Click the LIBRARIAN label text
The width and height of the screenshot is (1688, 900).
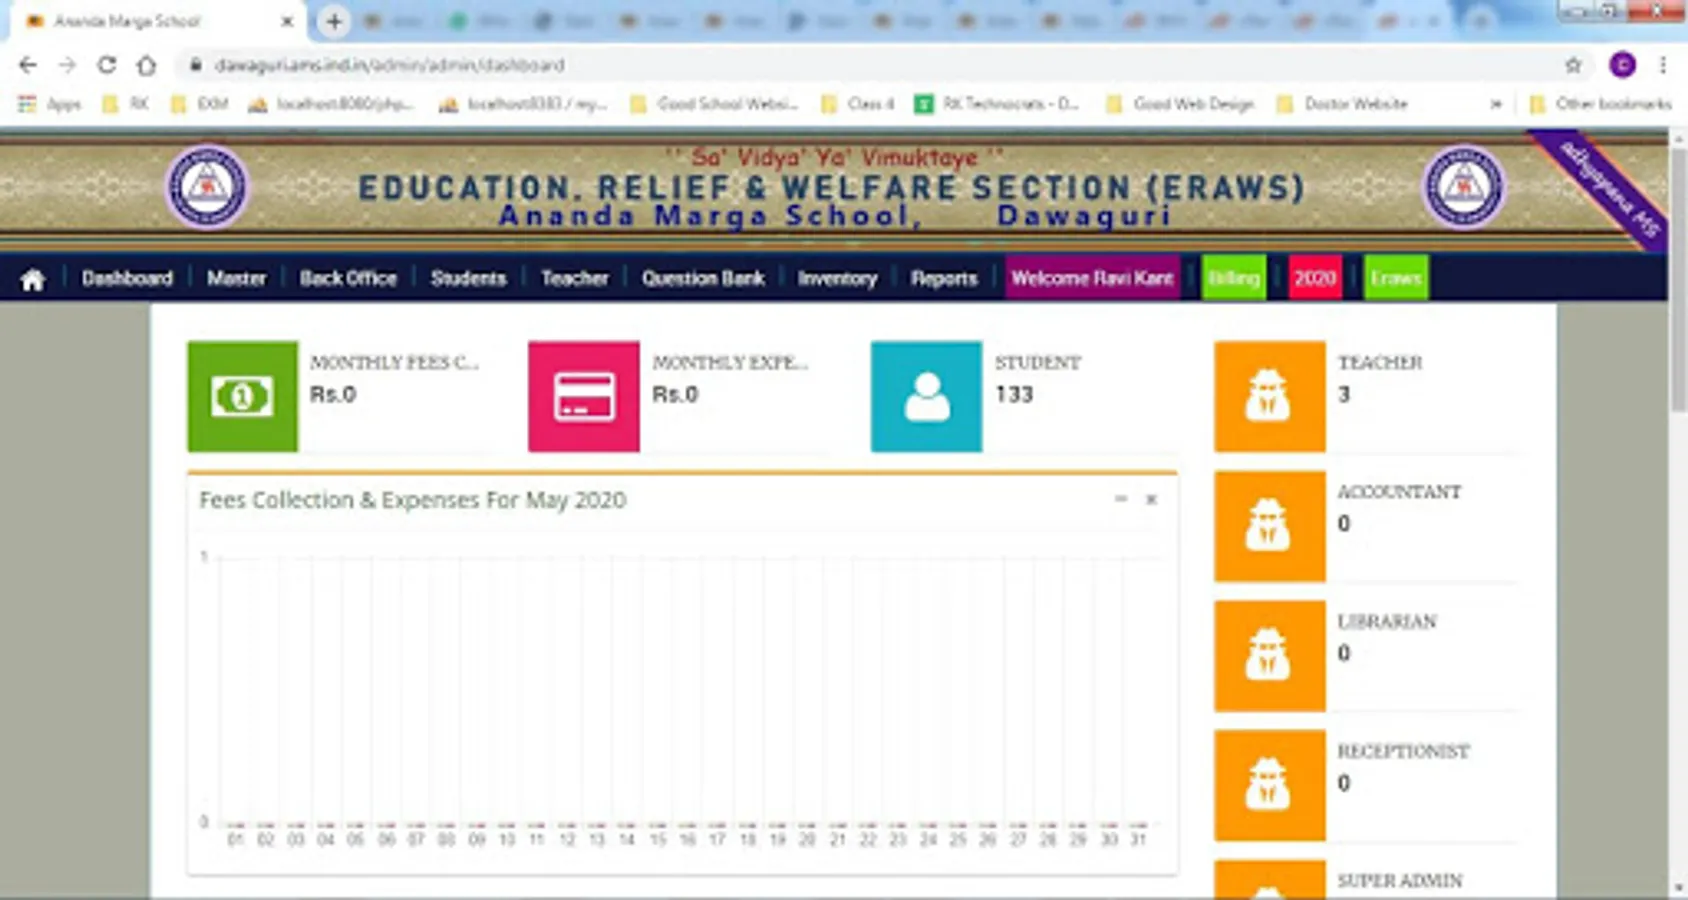point(1387,621)
